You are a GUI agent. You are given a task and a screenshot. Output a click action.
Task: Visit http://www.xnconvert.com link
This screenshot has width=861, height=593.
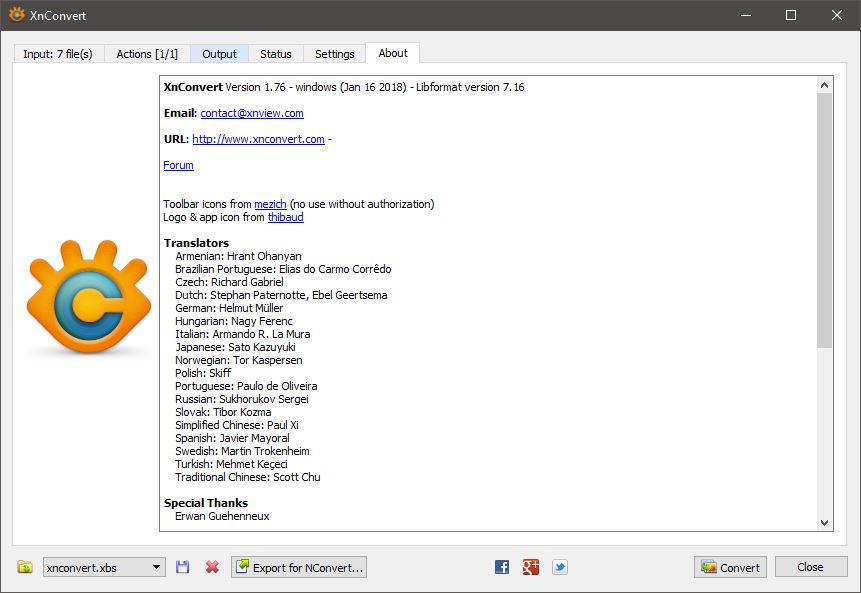point(258,139)
